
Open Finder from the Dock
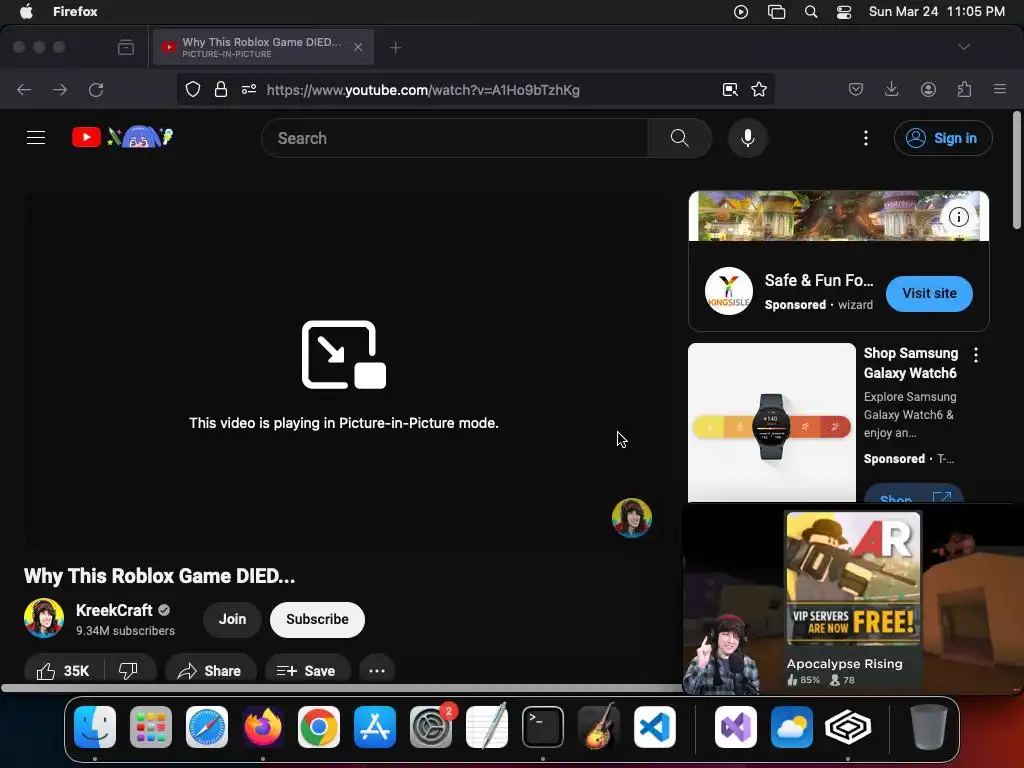click(x=95, y=726)
